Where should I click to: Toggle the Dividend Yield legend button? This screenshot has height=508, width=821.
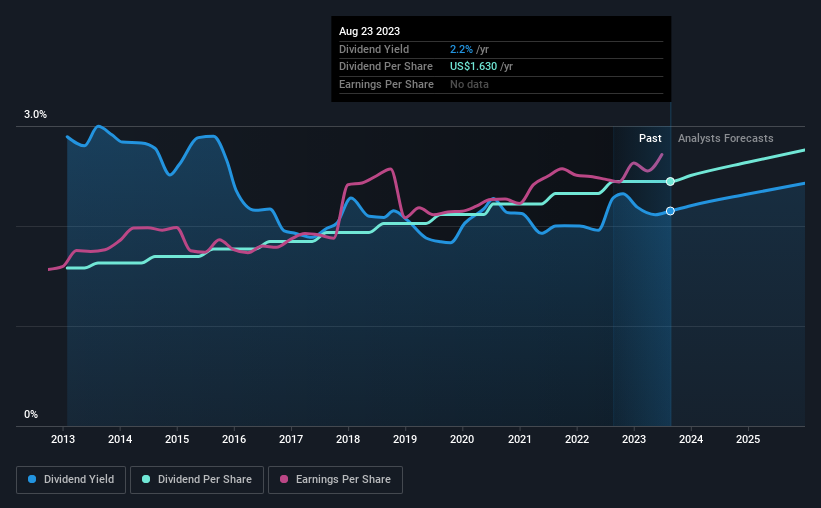click(x=71, y=480)
